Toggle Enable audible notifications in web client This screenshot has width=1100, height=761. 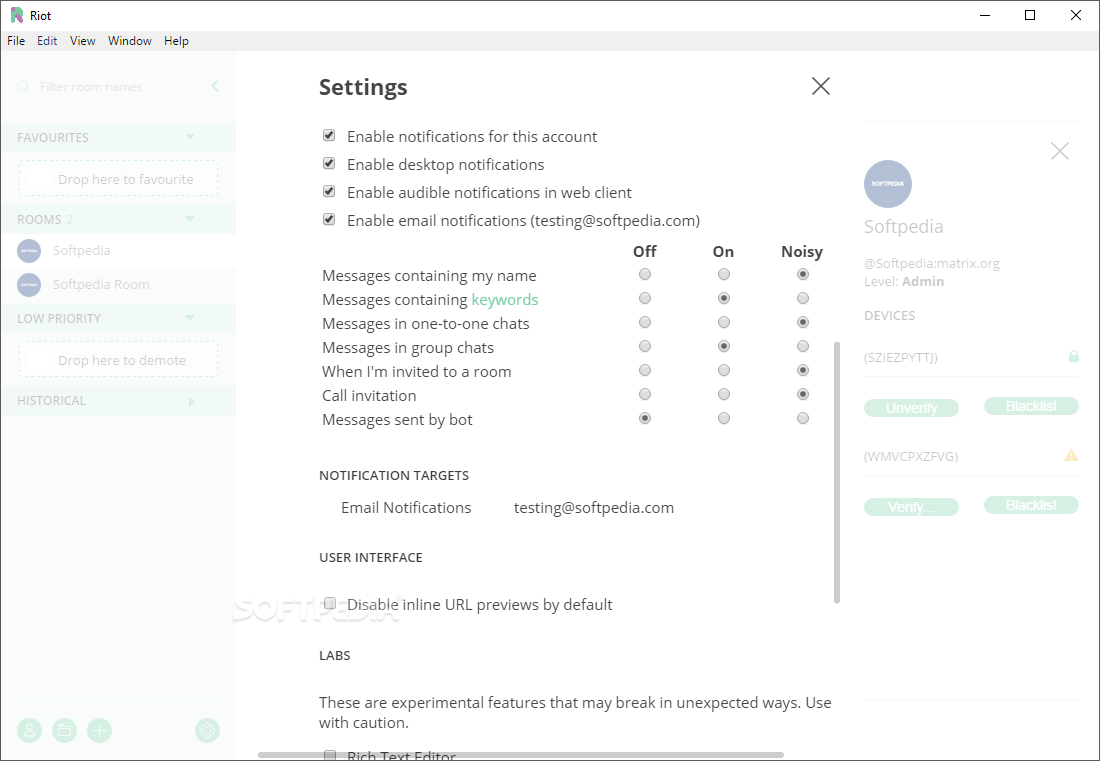[329, 192]
